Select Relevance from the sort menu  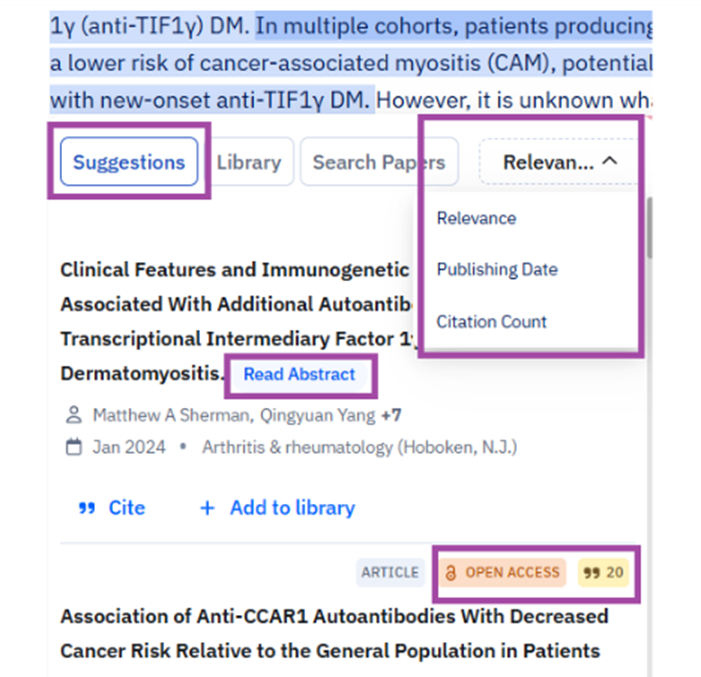pos(476,218)
